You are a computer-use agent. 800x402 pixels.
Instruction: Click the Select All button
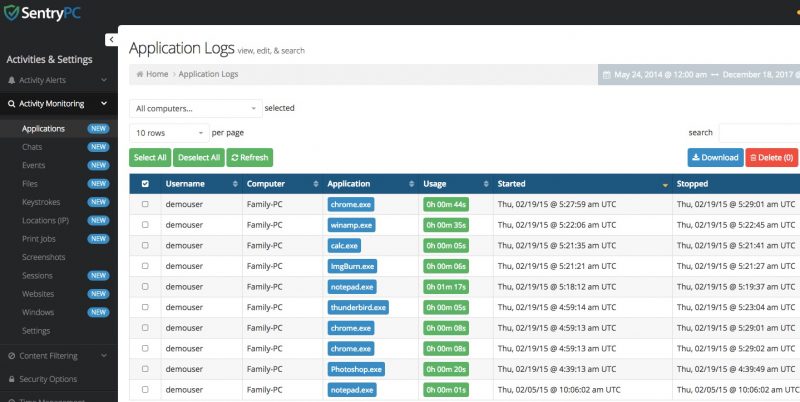click(x=150, y=158)
